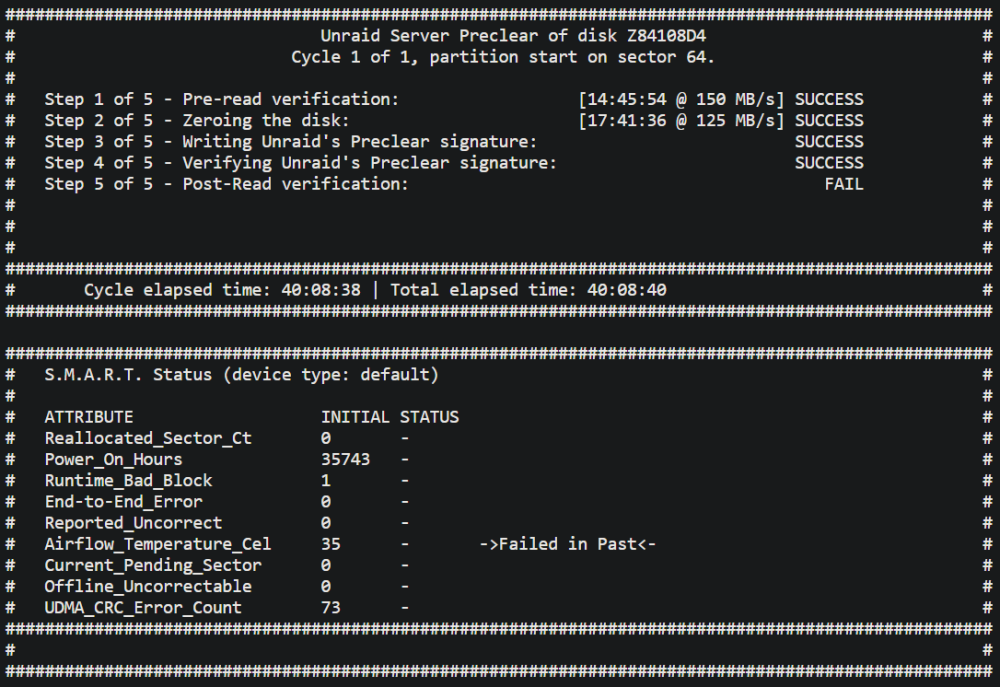Click the Failed in Past warning text
Image resolution: width=1000 pixels, height=687 pixels.
coord(568,544)
